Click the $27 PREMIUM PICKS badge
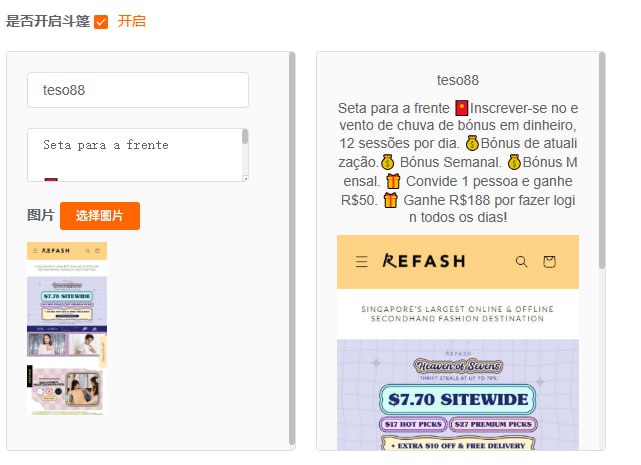The width and height of the screenshot is (641, 465). point(493,425)
